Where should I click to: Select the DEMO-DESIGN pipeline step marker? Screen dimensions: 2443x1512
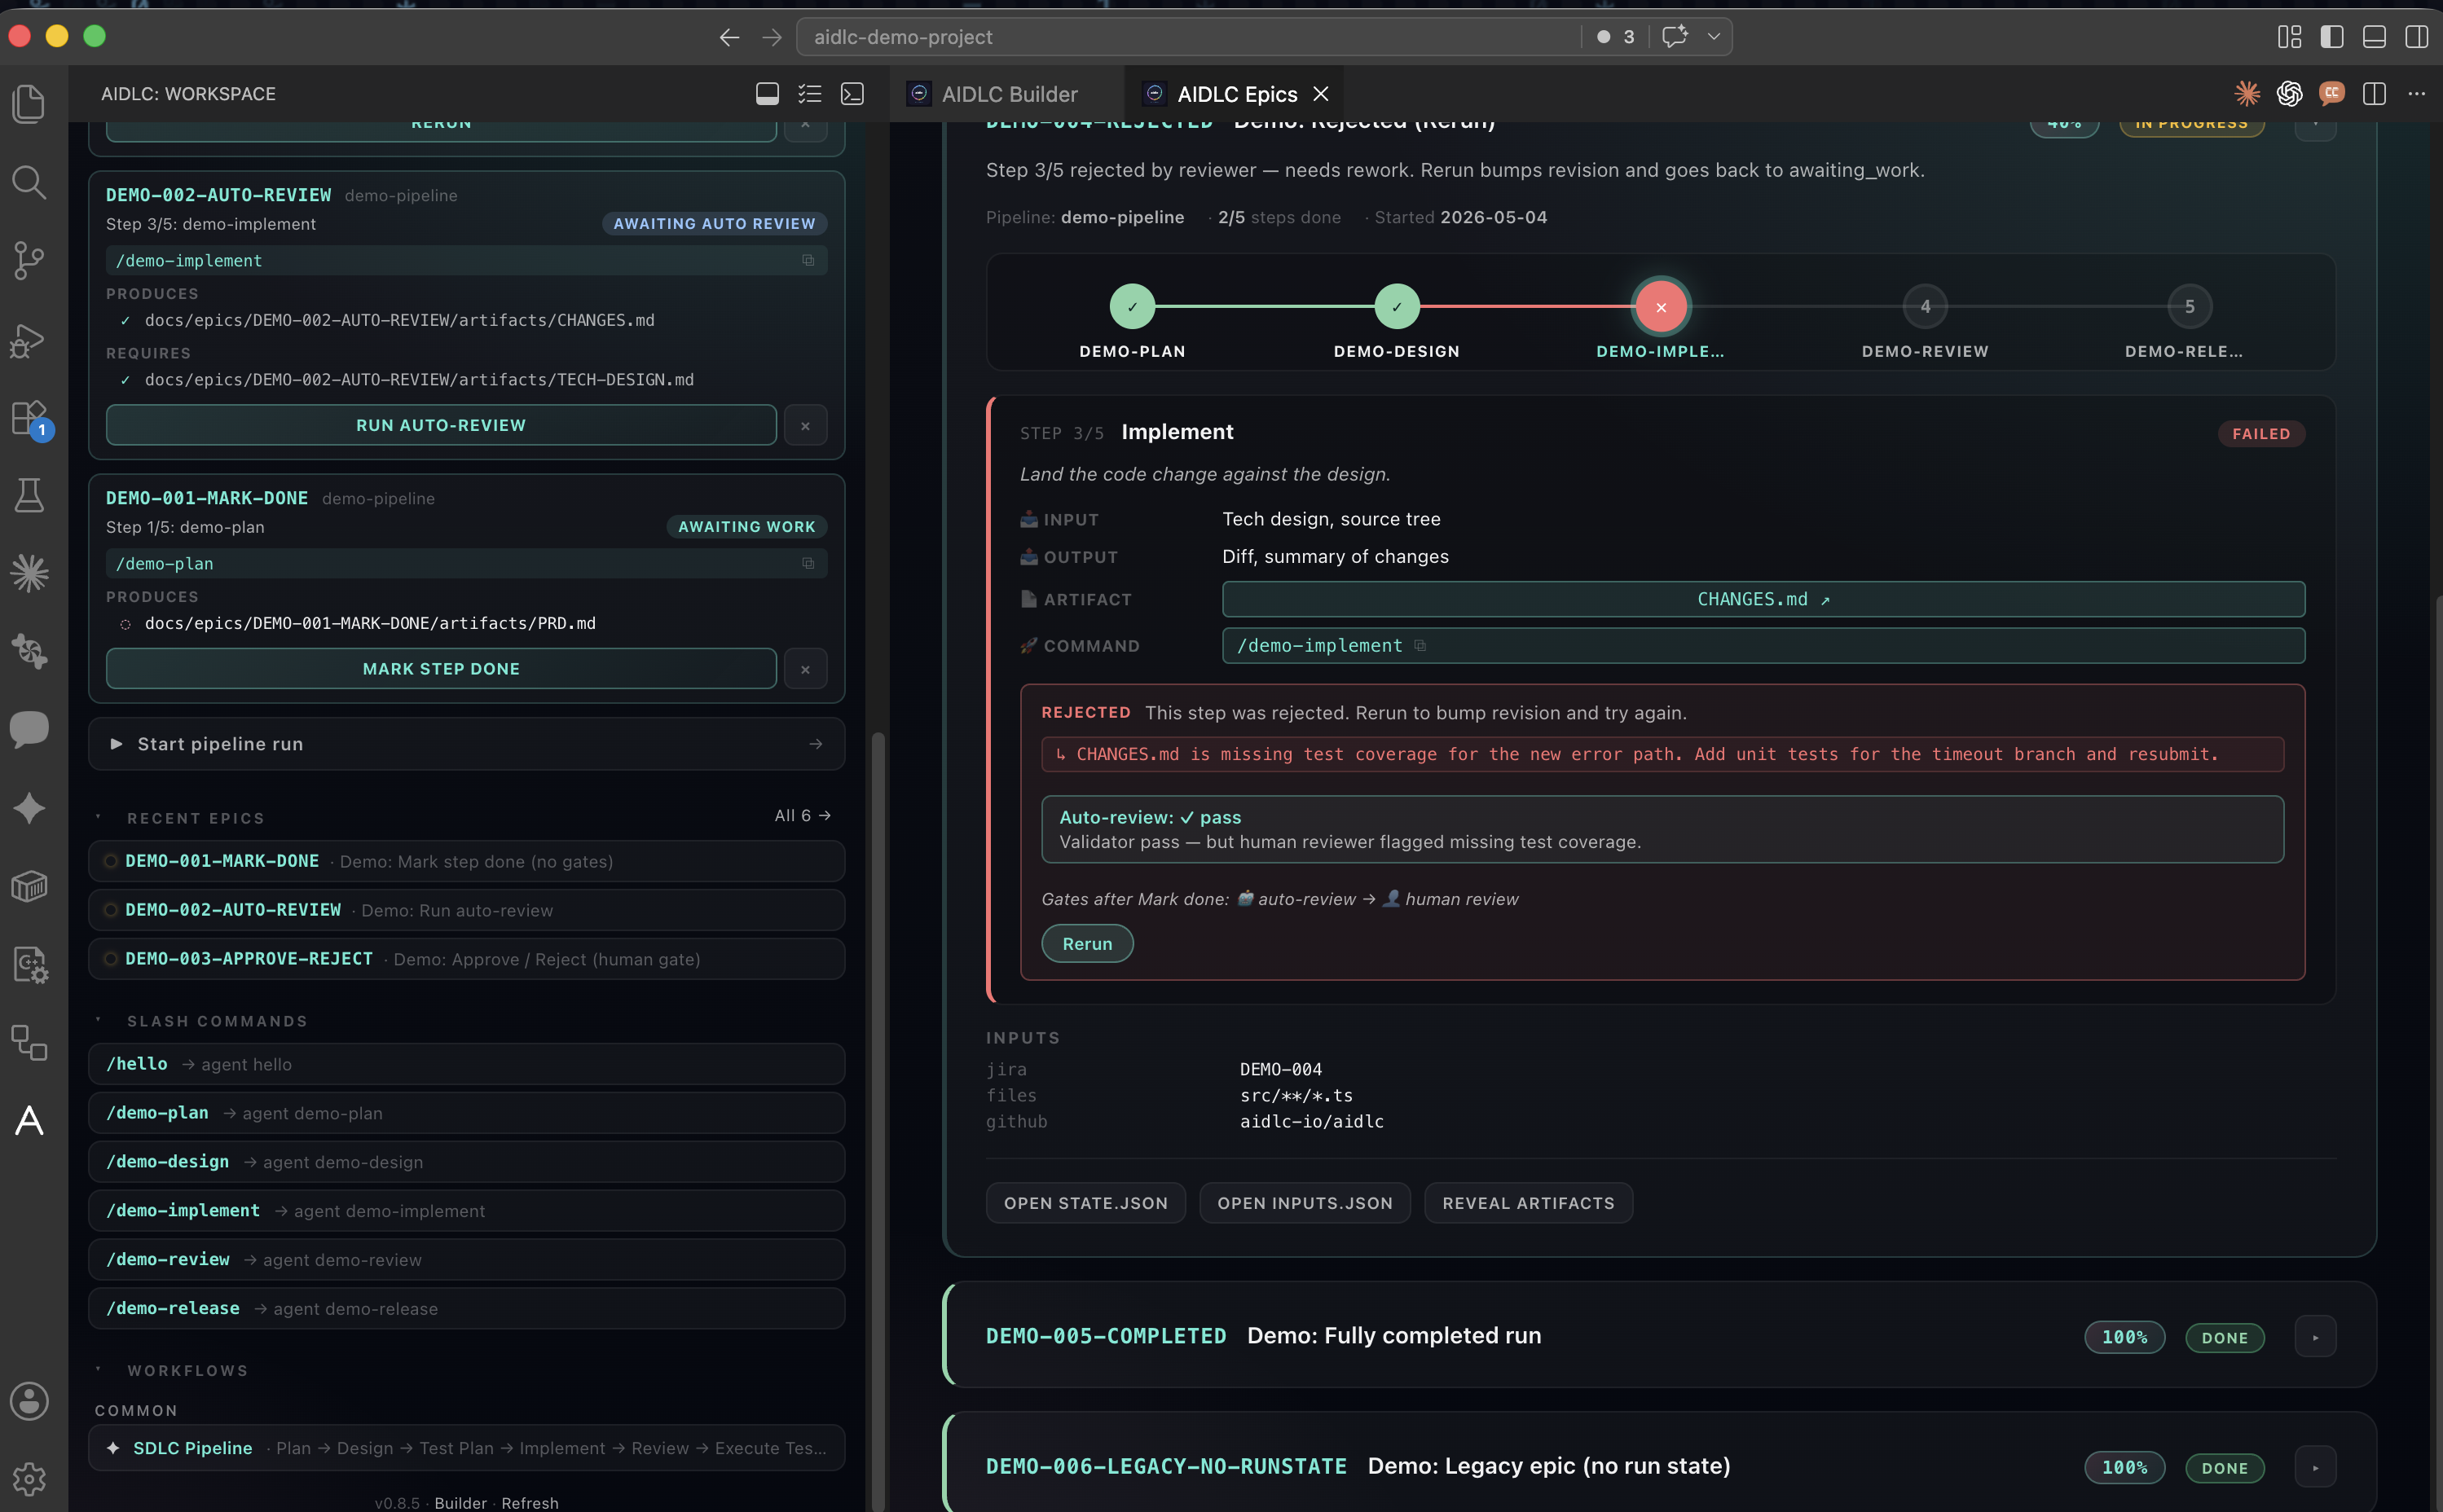tap(1396, 306)
